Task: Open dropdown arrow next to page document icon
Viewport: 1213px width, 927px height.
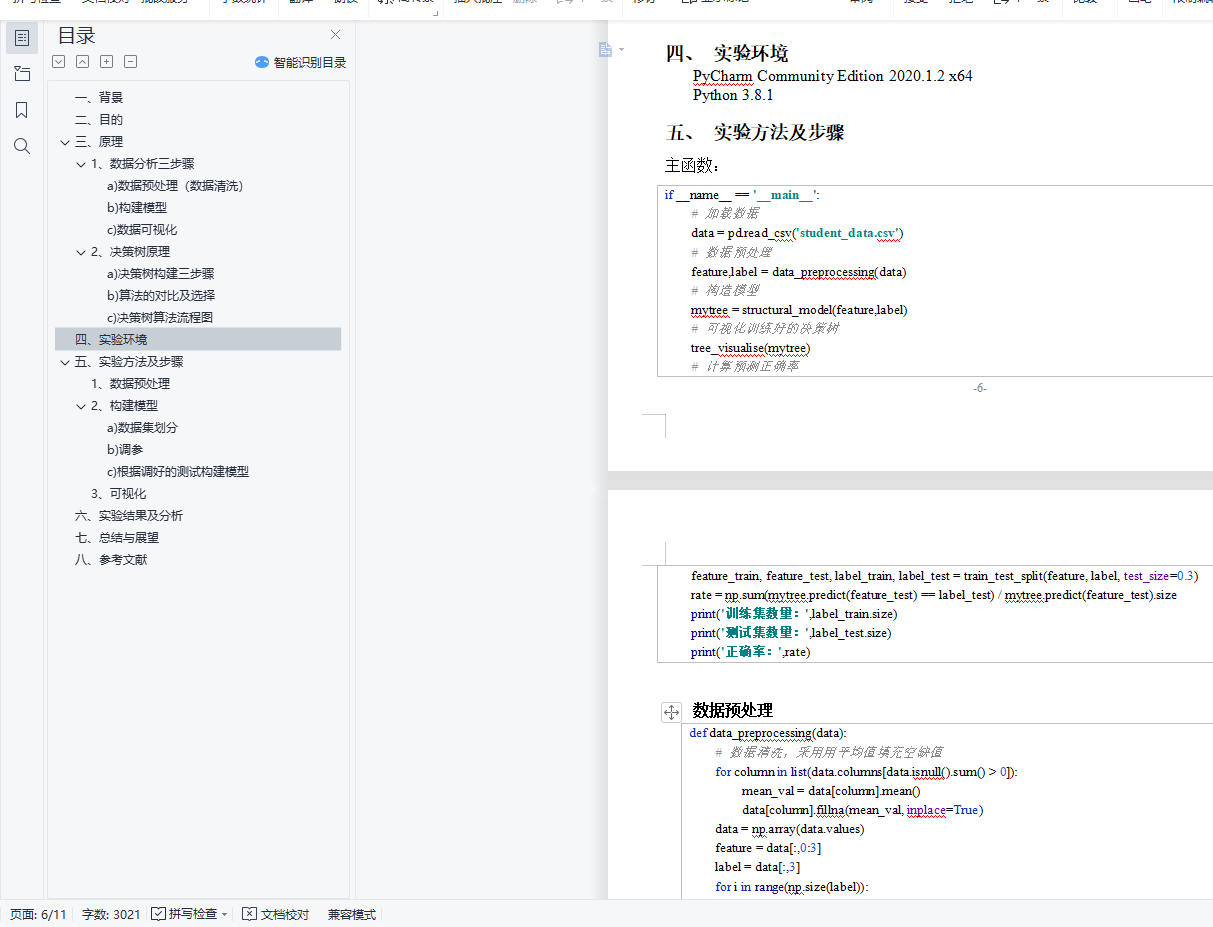Action: pos(621,50)
